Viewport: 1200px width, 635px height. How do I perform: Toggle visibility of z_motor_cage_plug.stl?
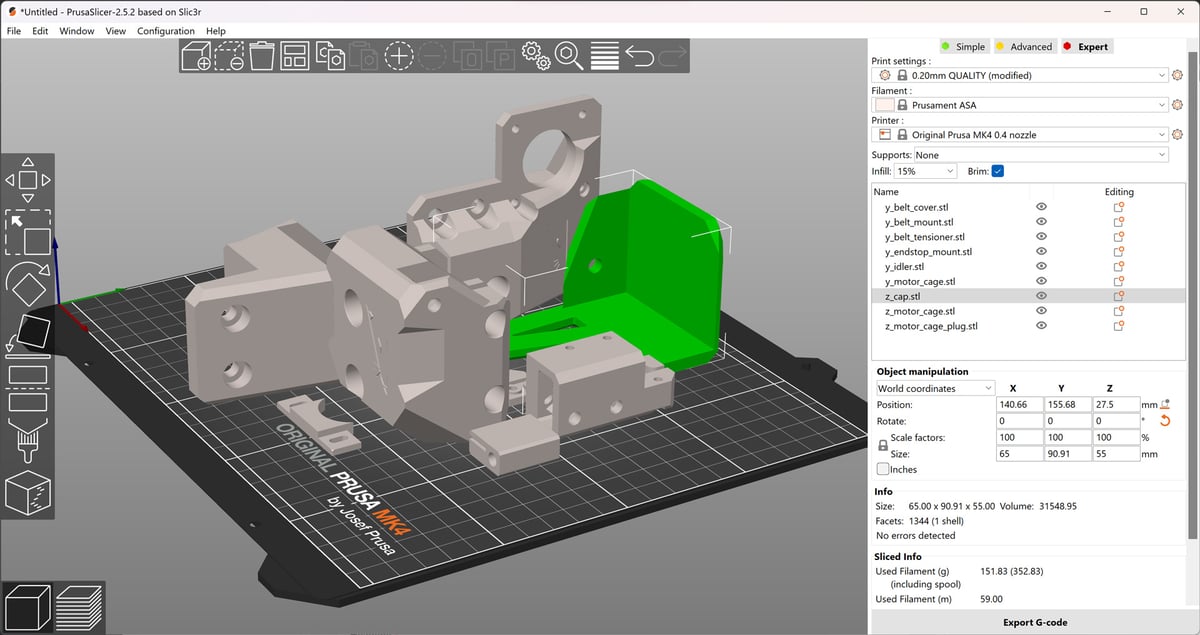tap(1041, 326)
